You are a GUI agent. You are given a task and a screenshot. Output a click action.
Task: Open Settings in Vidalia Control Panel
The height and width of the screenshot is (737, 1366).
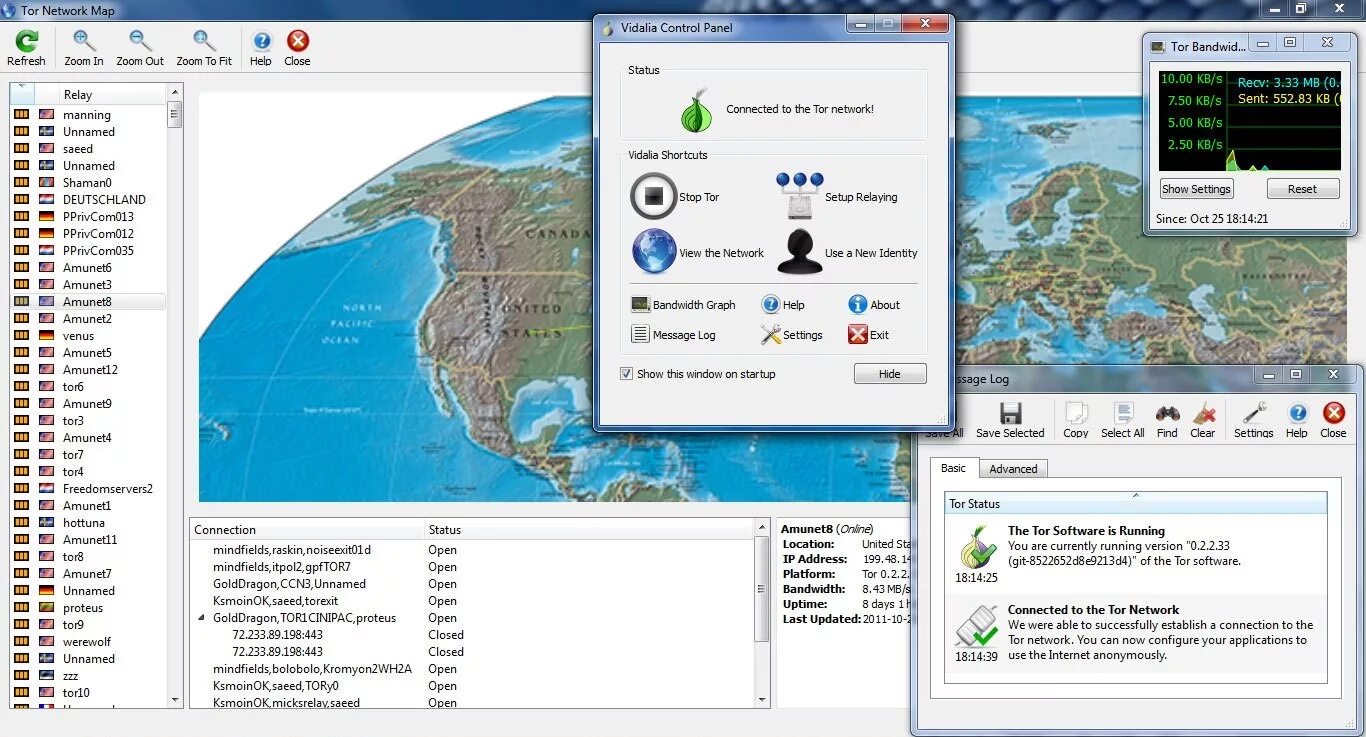[791, 335]
